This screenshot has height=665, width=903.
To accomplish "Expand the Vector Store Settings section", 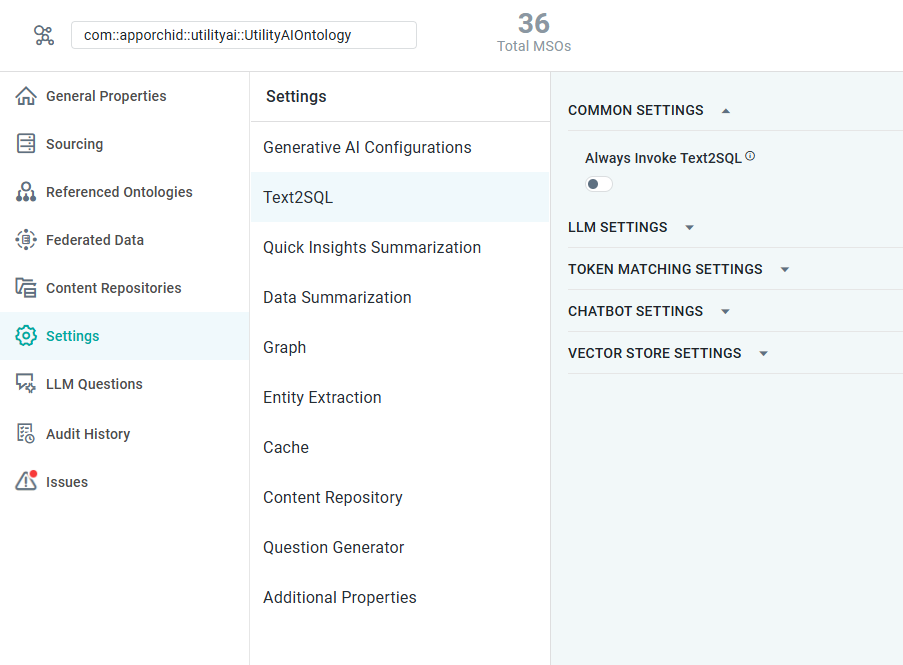I will click(763, 354).
